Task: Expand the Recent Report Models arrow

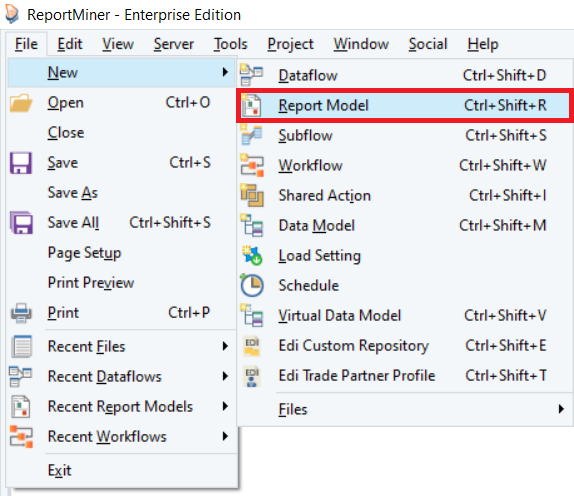Action: pos(225,406)
